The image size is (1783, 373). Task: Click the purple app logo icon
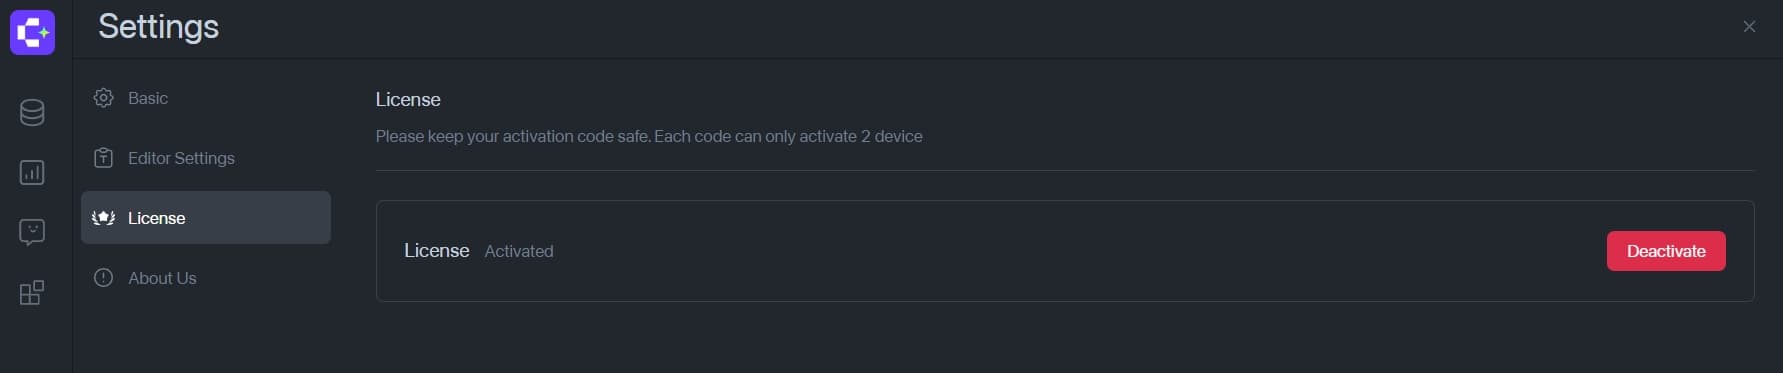tap(32, 32)
